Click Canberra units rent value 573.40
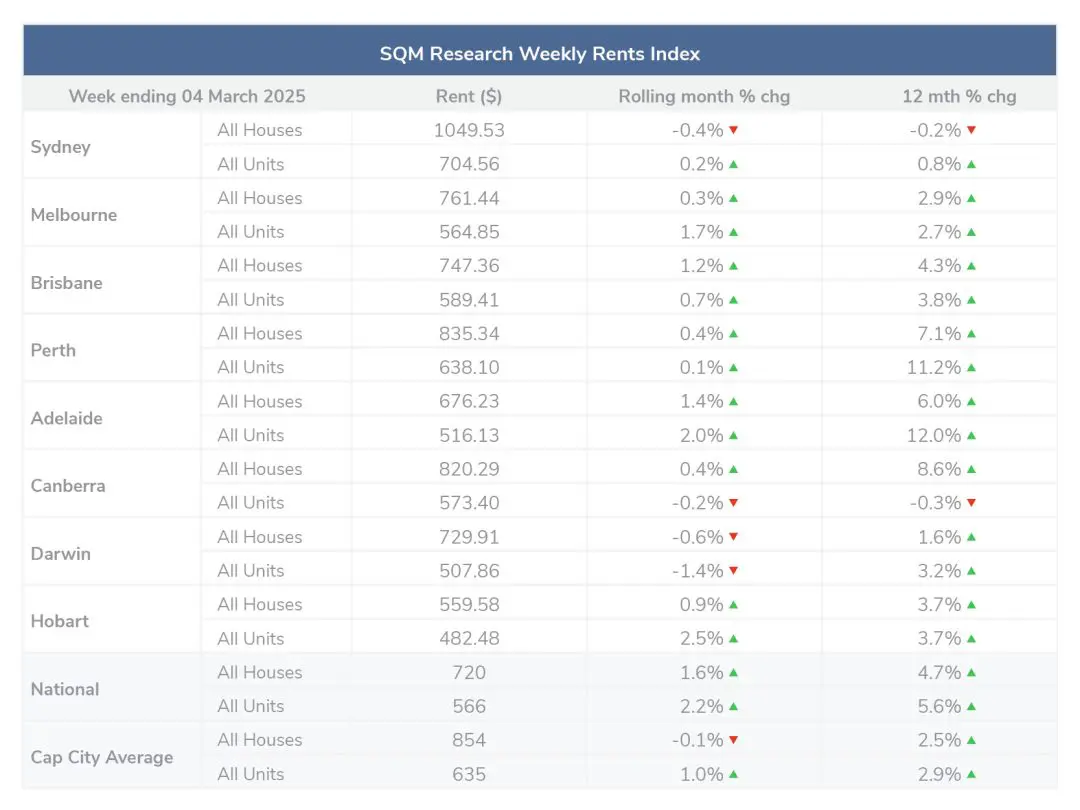This screenshot has height=810, width=1080. pyautogui.click(x=469, y=503)
